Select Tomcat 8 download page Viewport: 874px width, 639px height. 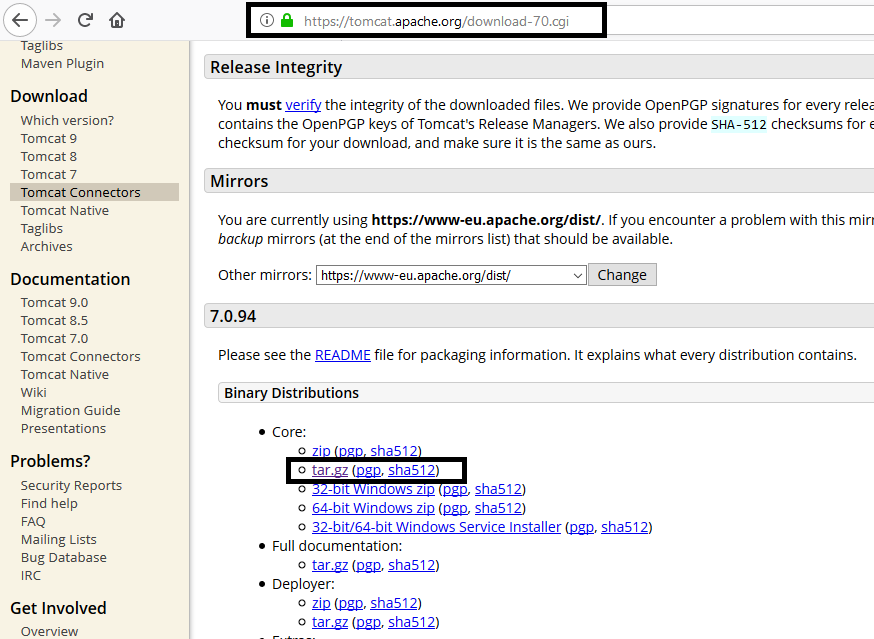(x=49, y=156)
